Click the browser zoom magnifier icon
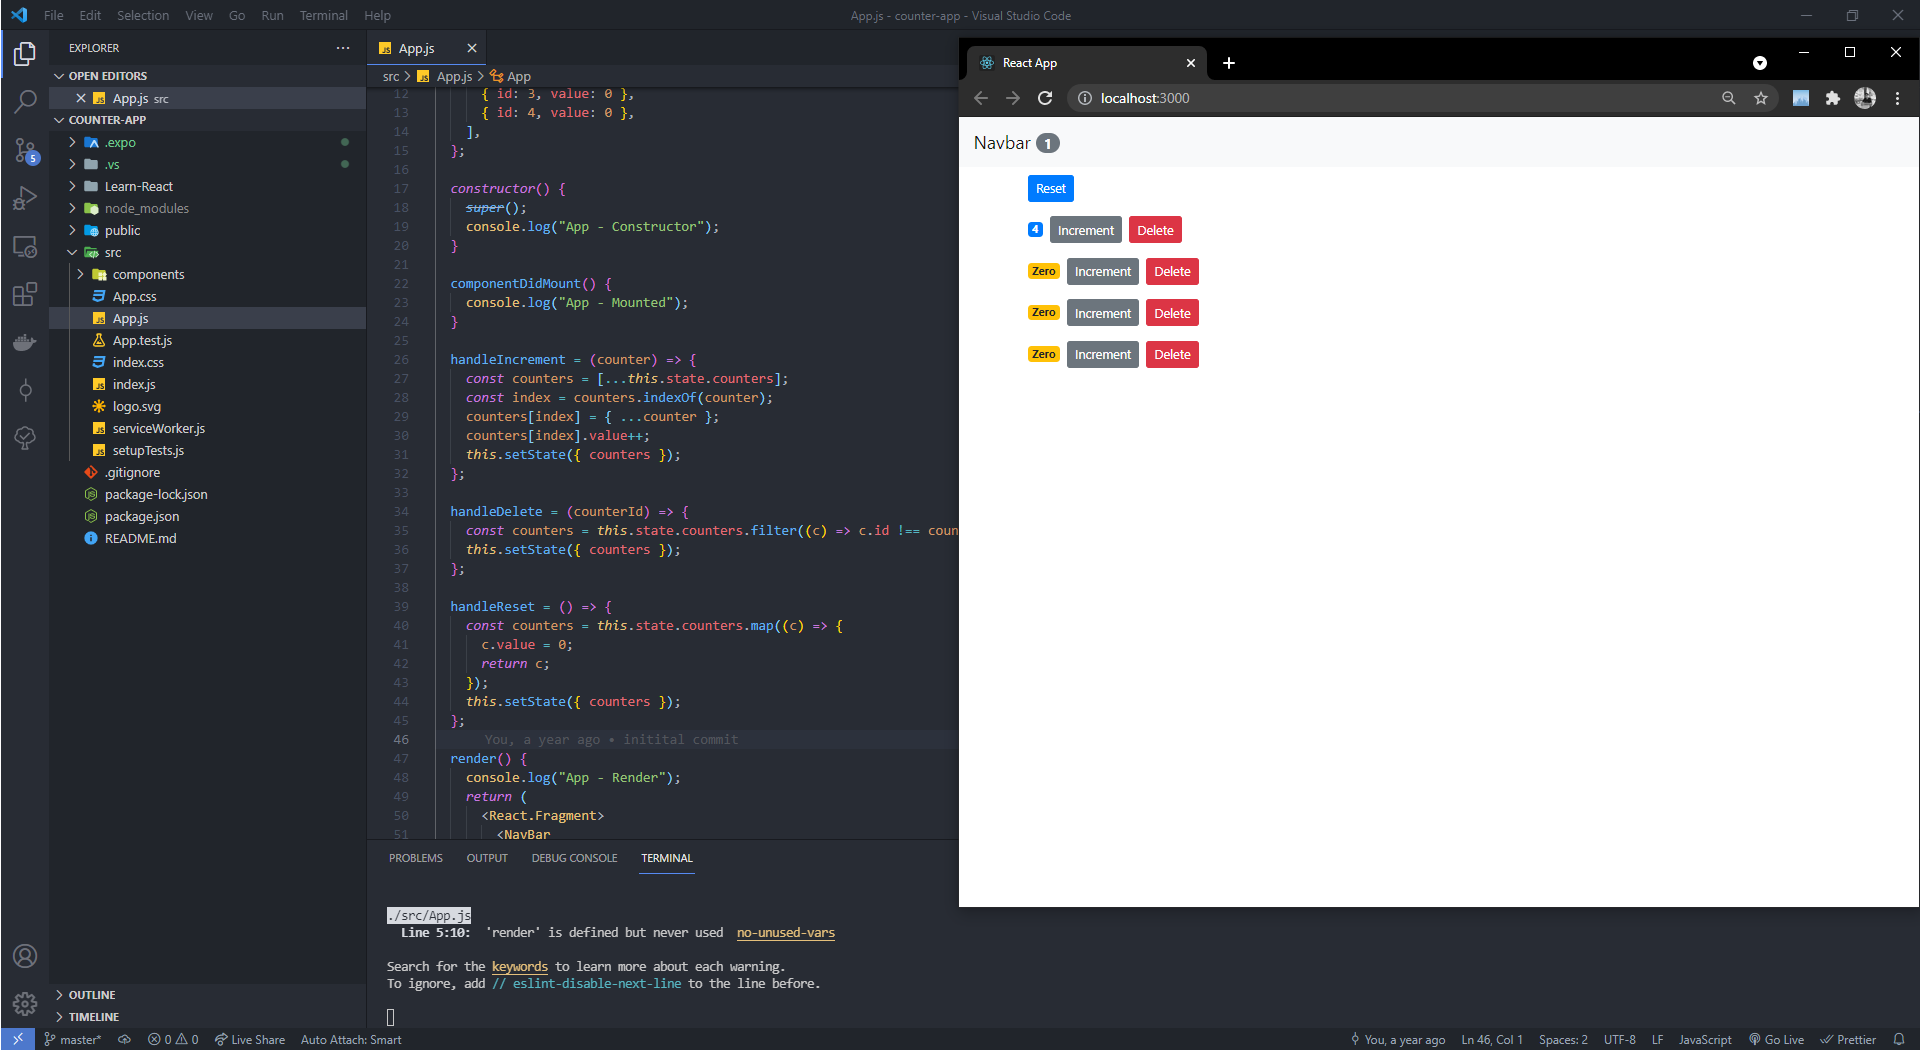Screen dimensions: 1920x1050 pos(1728,98)
